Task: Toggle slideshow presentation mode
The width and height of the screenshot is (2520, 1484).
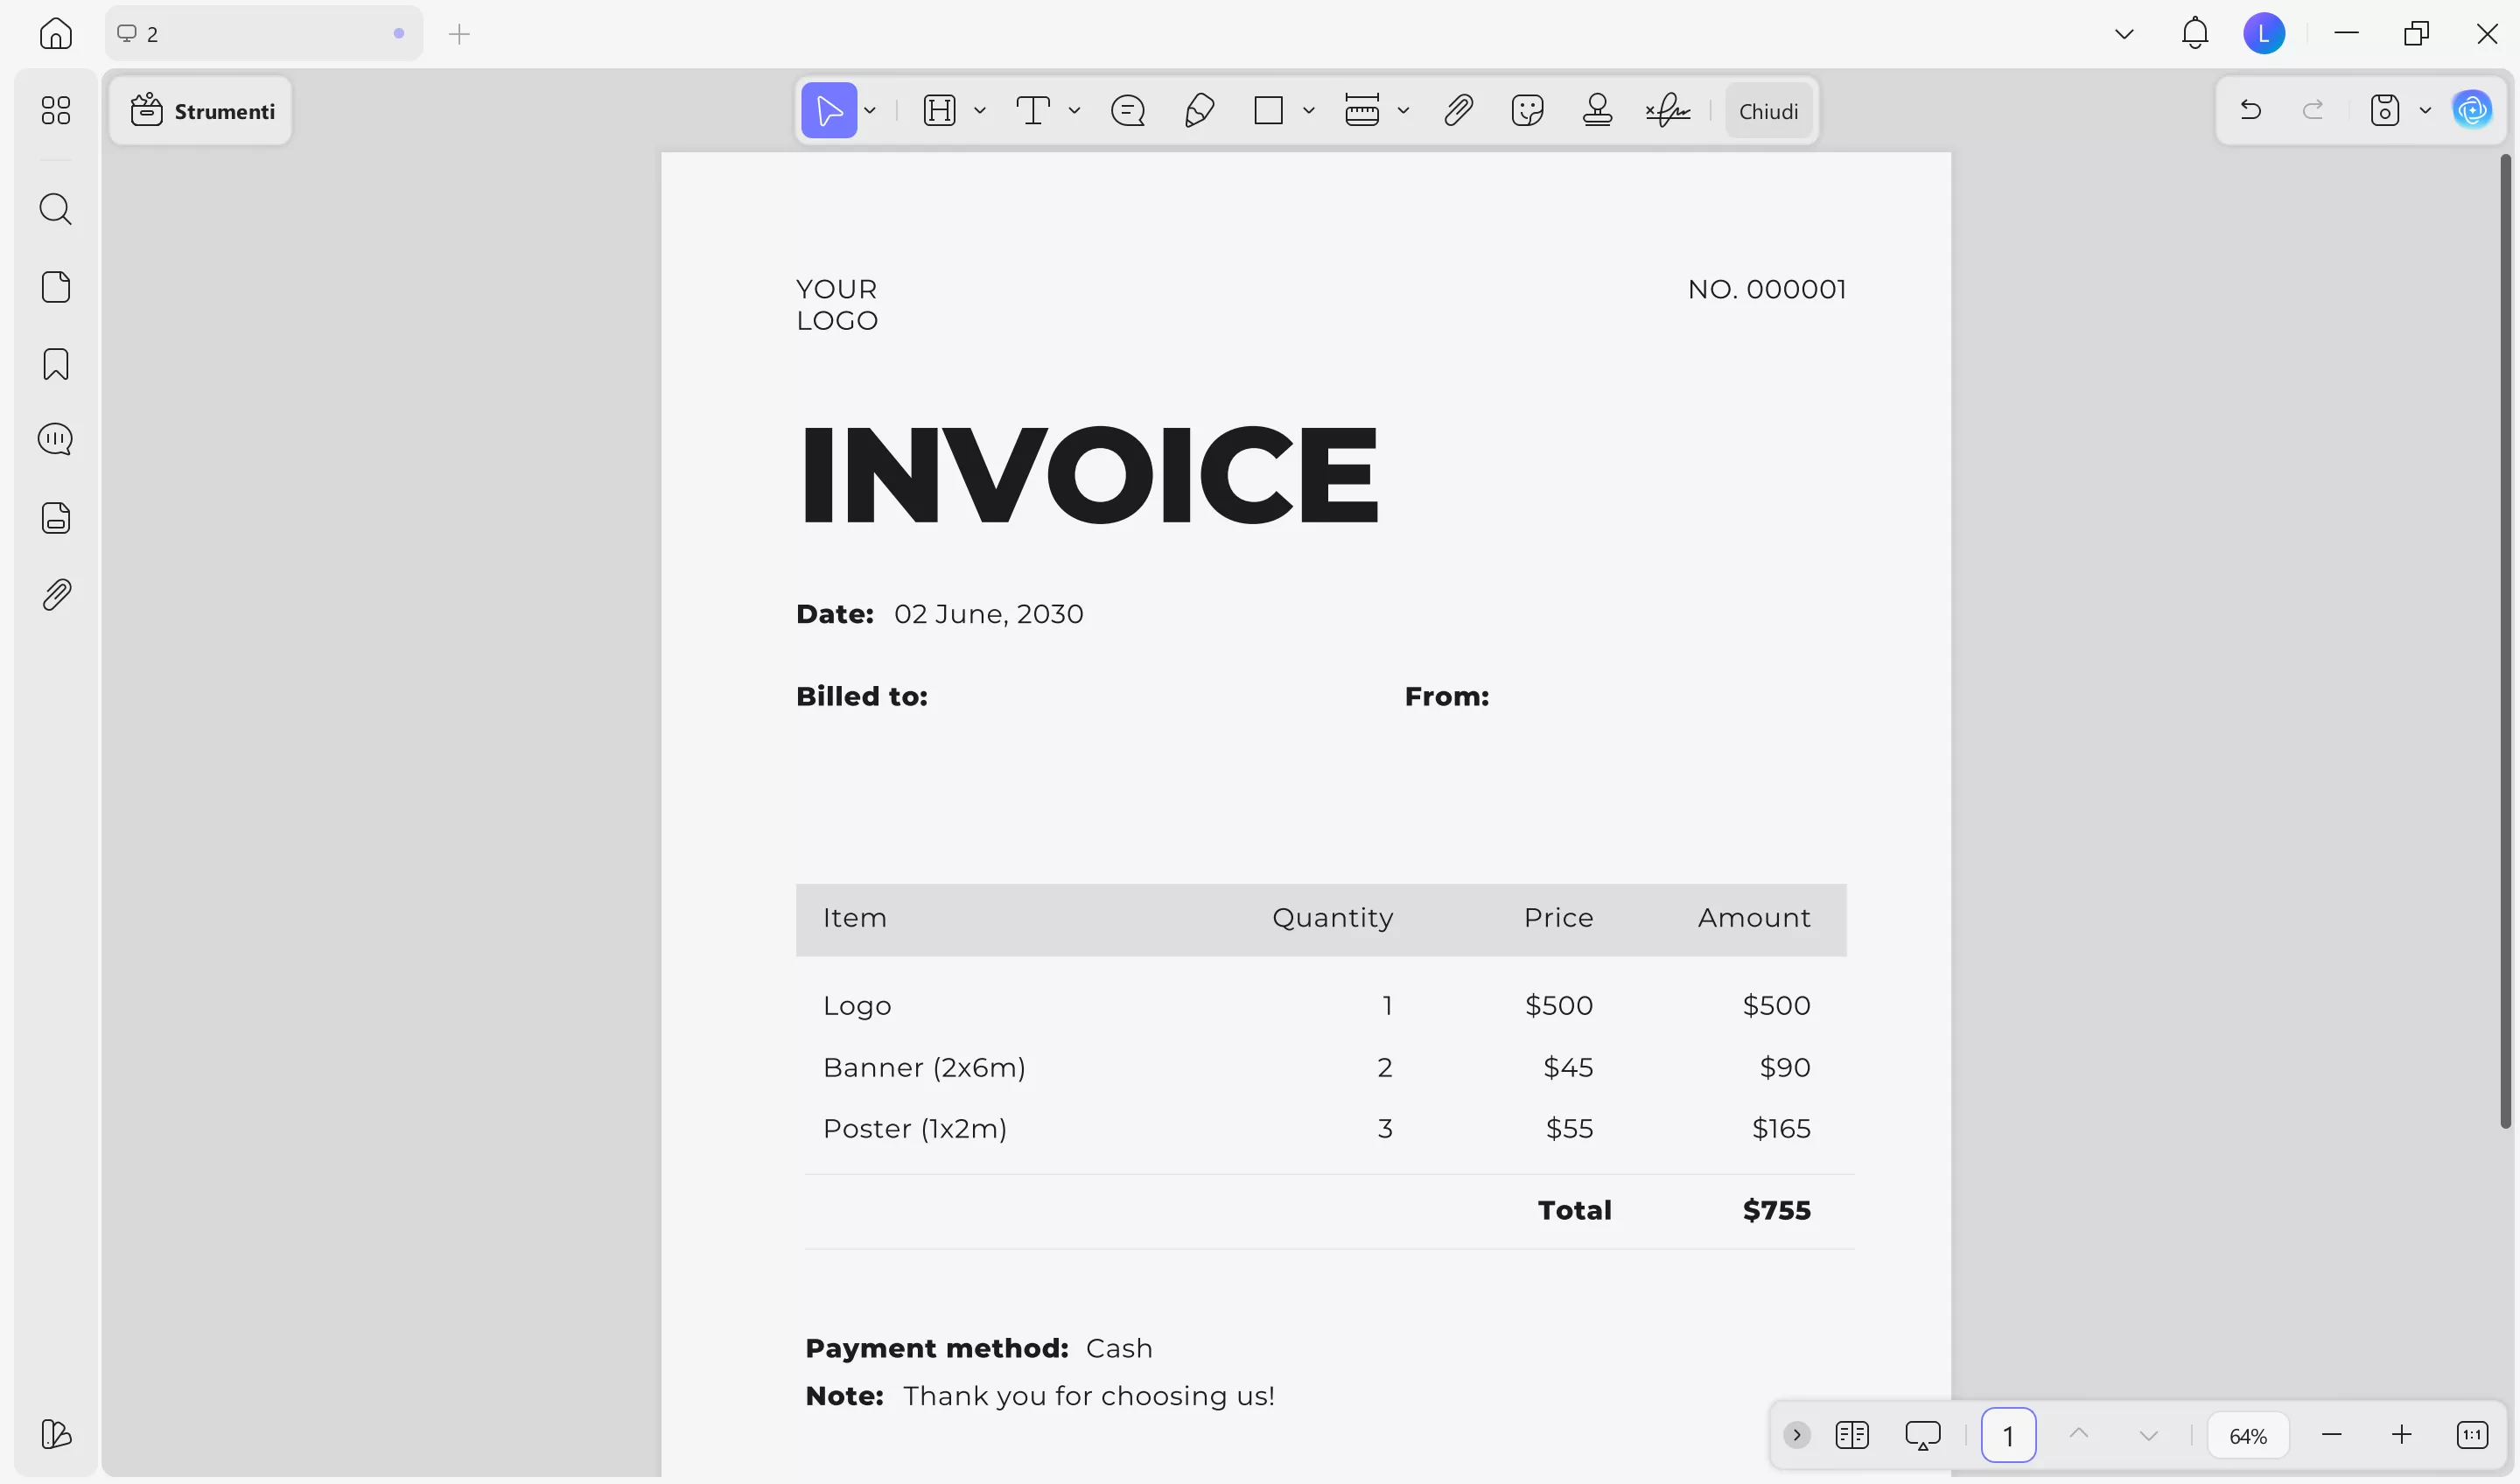Action: click(1922, 1435)
